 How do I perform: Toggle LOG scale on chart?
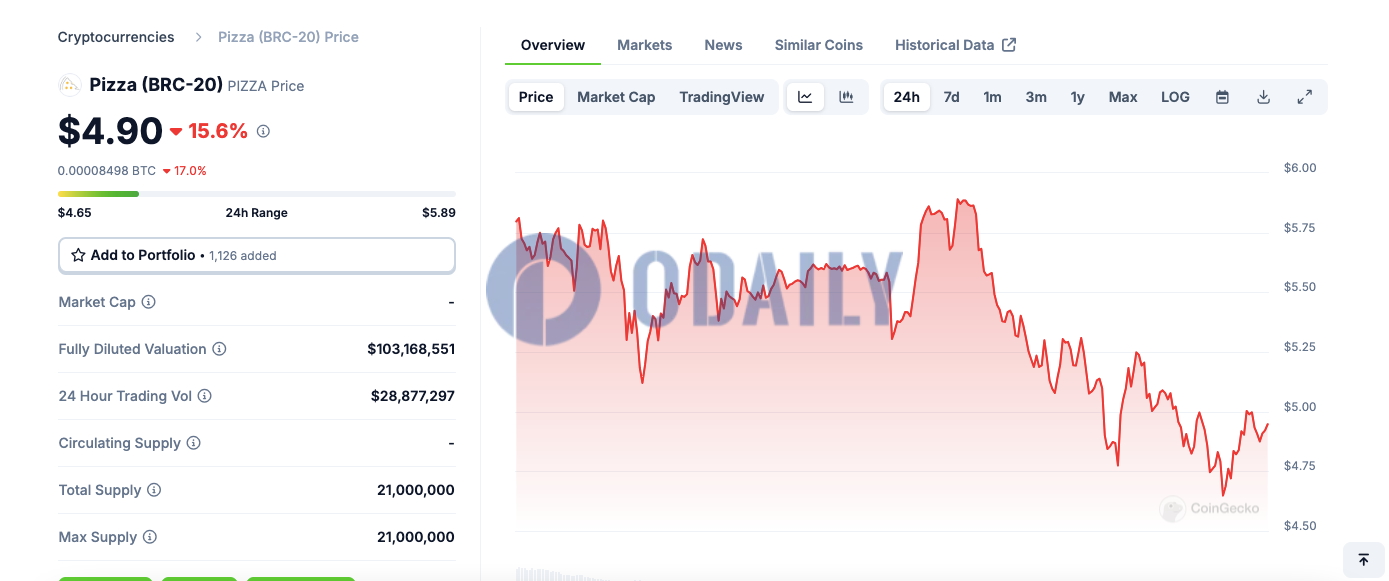tap(1175, 97)
